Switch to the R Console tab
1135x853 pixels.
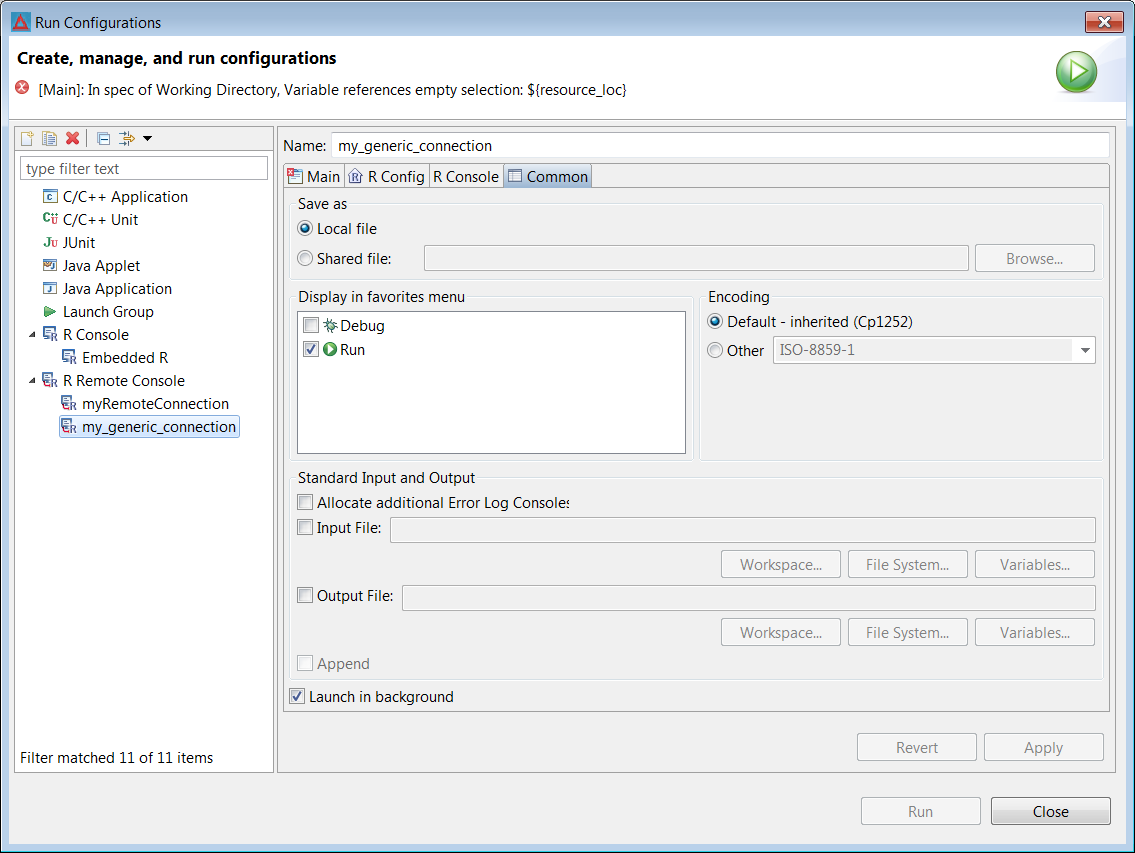click(x=466, y=177)
